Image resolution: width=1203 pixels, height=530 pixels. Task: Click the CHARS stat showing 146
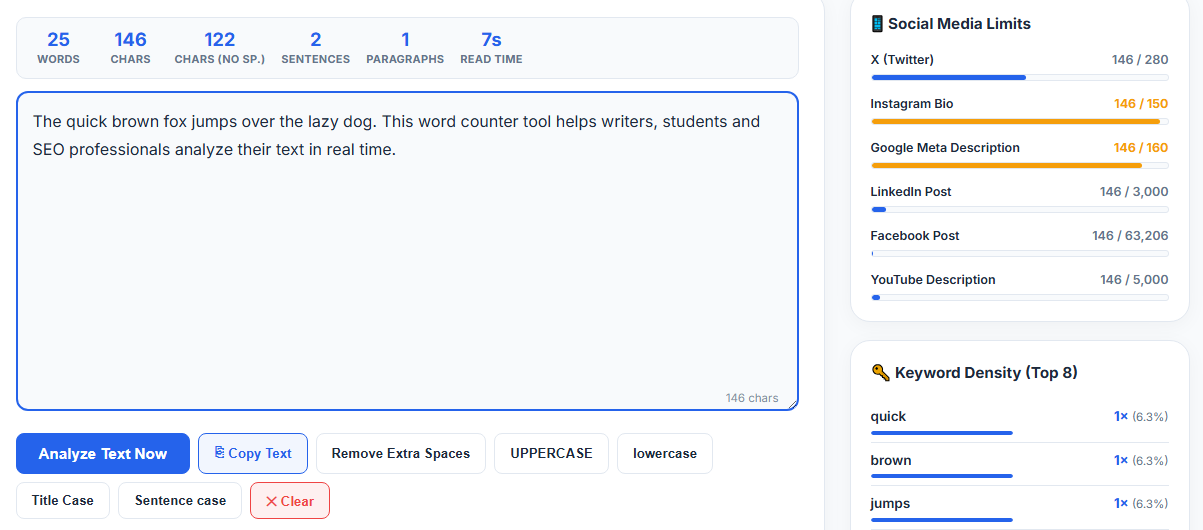coord(130,47)
